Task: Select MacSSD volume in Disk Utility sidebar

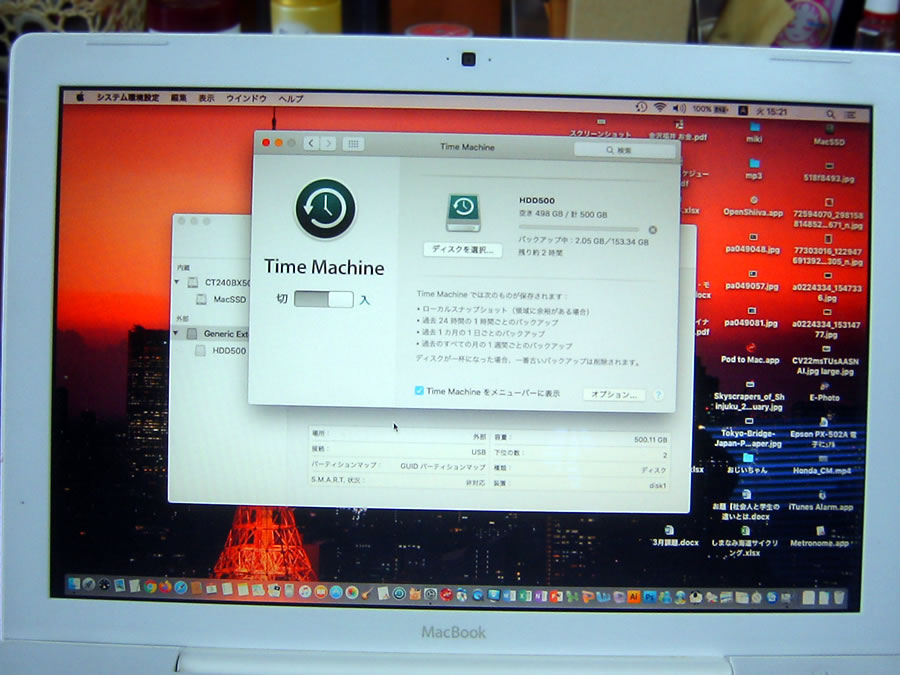Action: pyautogui.click(x=222, y=299)
